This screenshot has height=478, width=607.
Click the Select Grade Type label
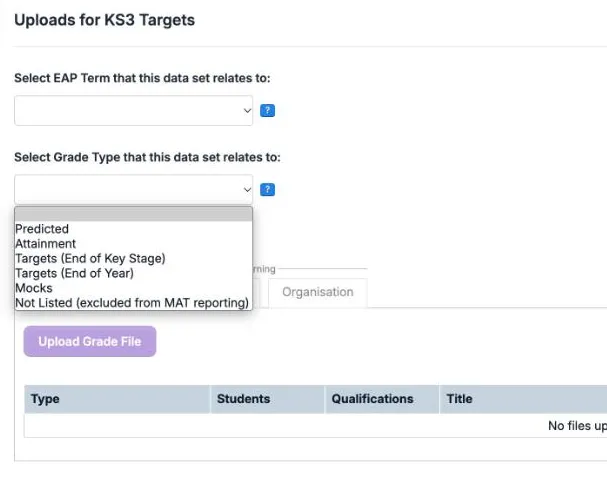coord(147,158)
